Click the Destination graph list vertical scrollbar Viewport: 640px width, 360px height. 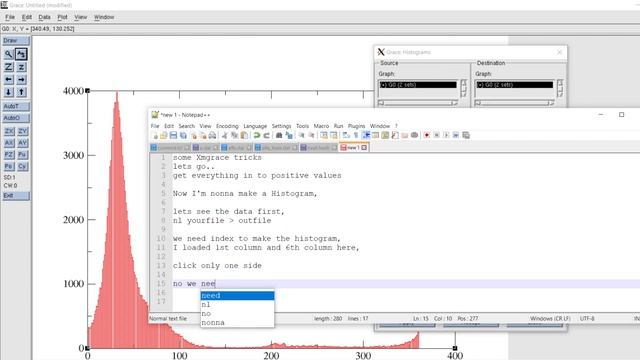[x=560, y=88]
